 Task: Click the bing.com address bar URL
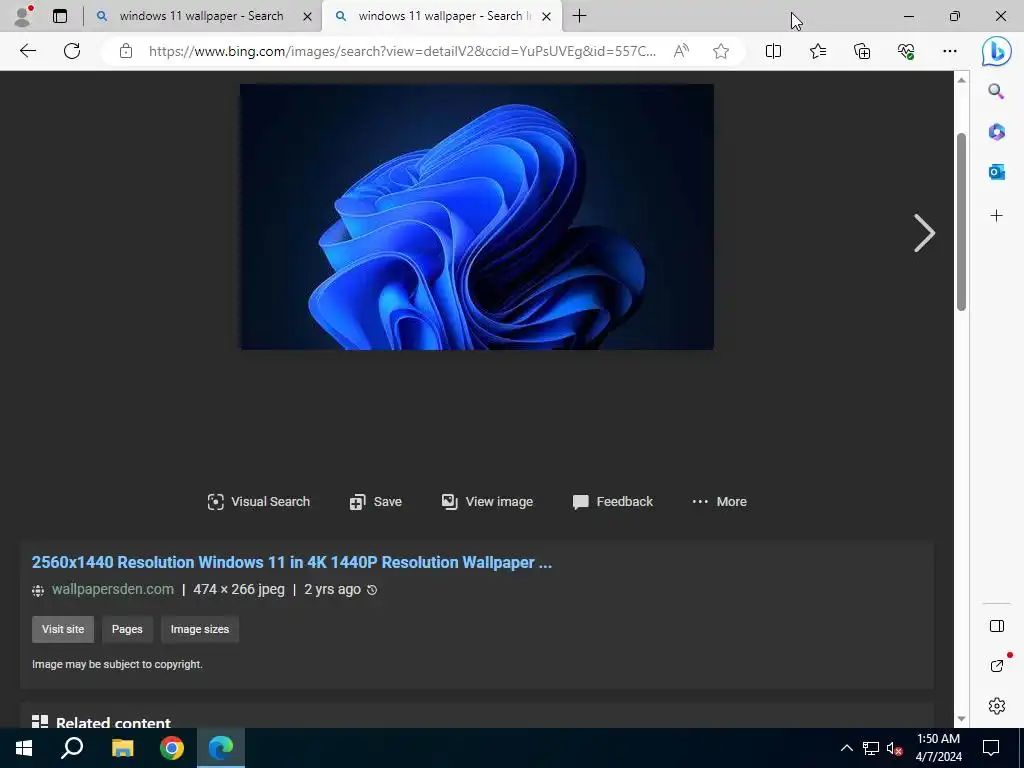(402, 51)
